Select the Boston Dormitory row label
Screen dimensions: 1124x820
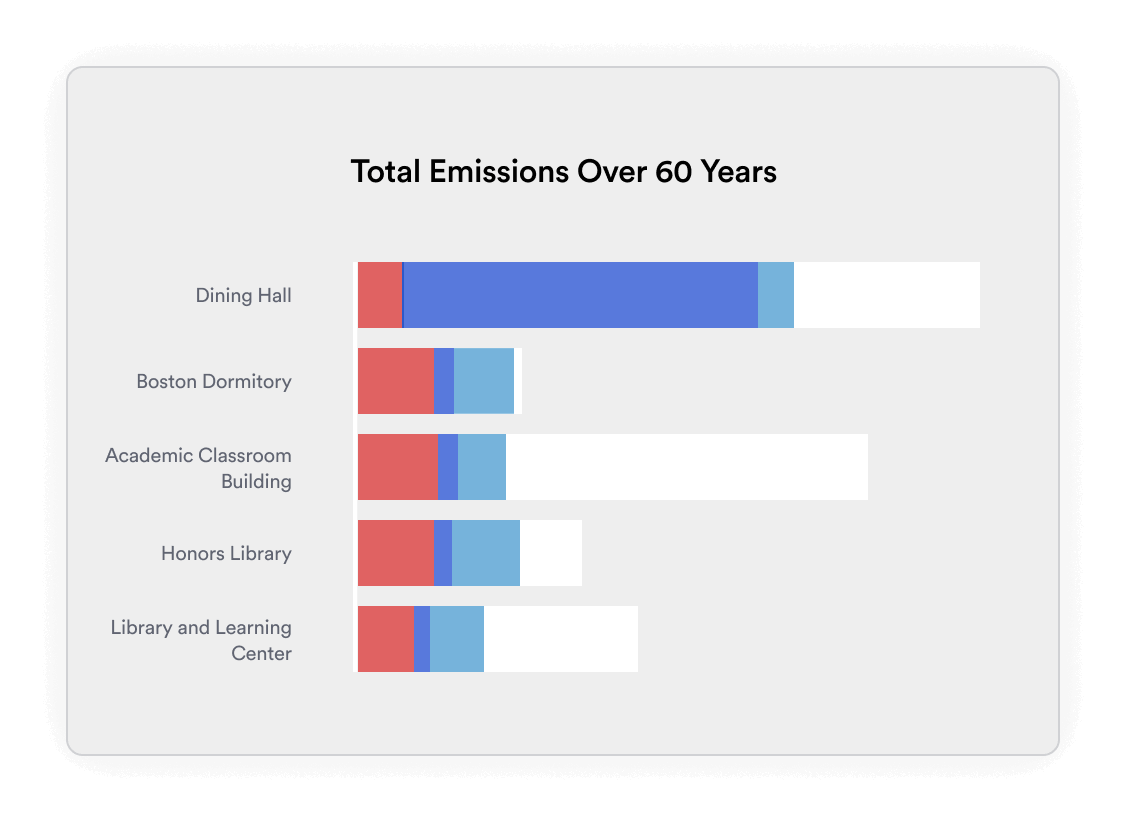[x=214, y=381]
